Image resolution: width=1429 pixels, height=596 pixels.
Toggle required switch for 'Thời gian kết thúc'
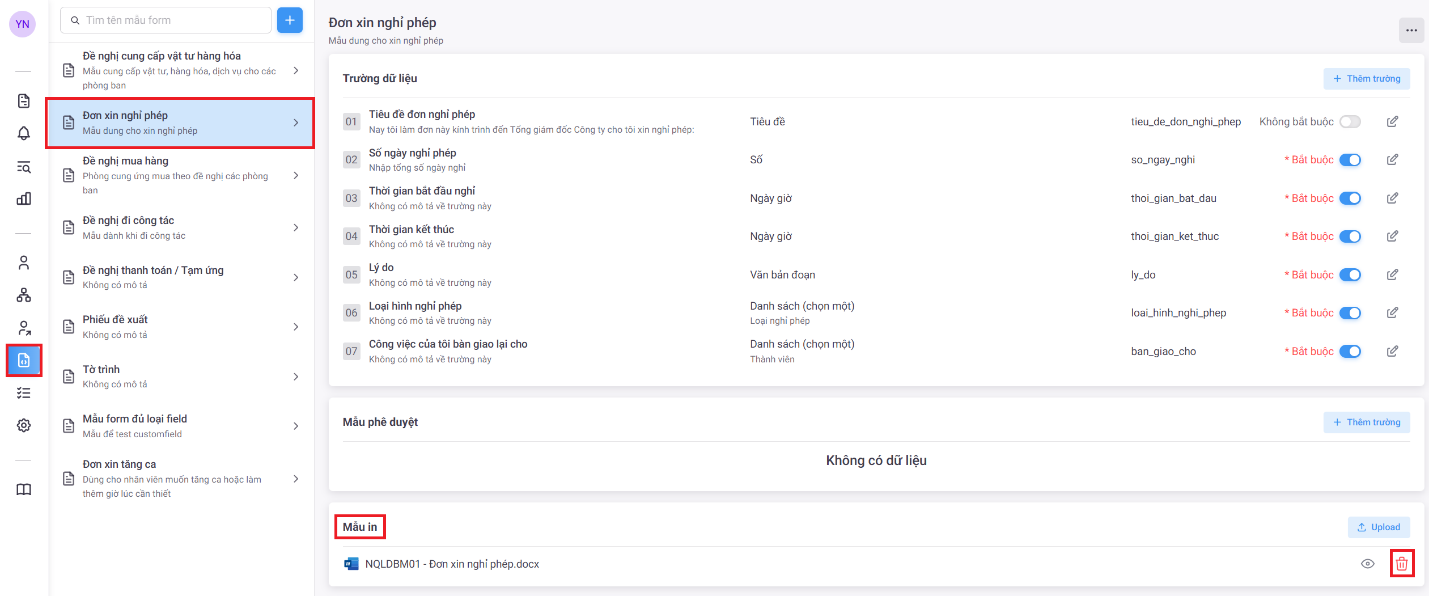coord(1350,237)
